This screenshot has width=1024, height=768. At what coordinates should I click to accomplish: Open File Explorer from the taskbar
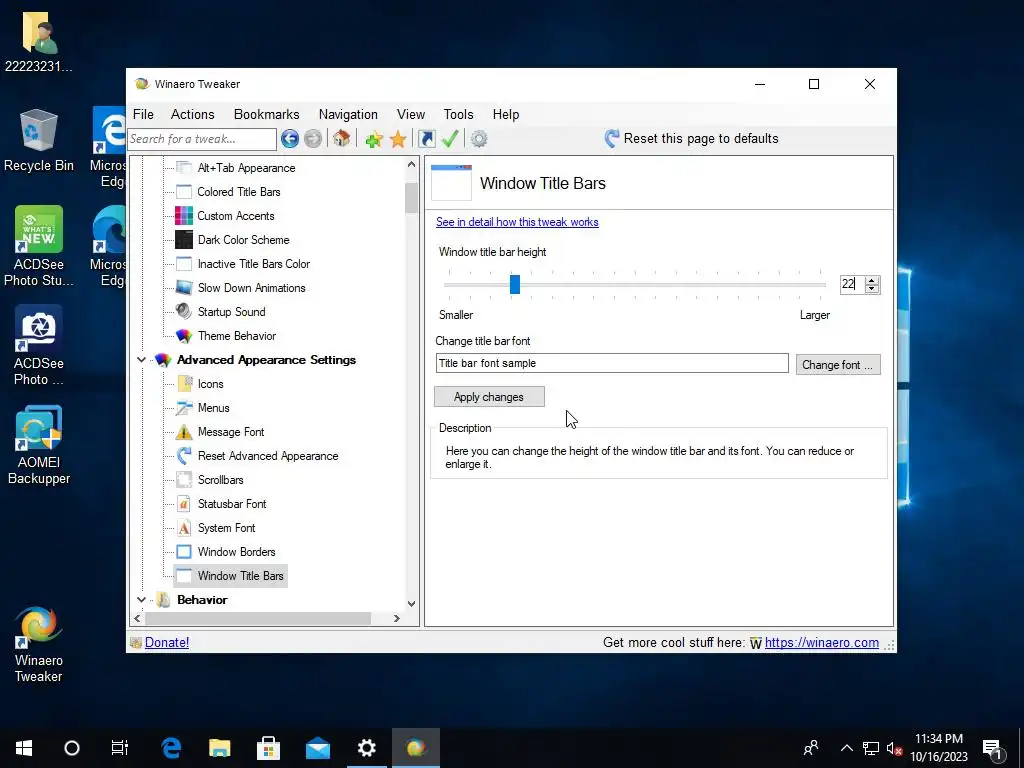[x=219, y=748]
